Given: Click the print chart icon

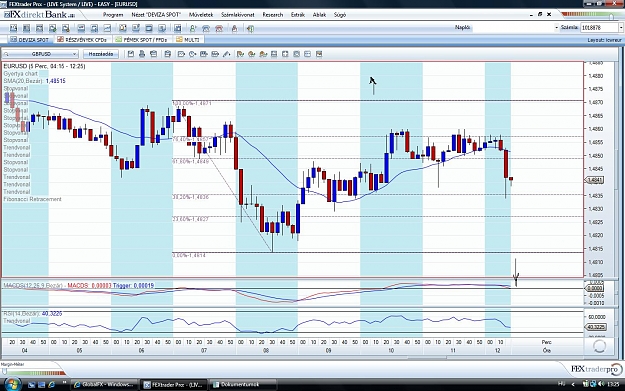Looking at the screenshot, I should tap(142, 54).
